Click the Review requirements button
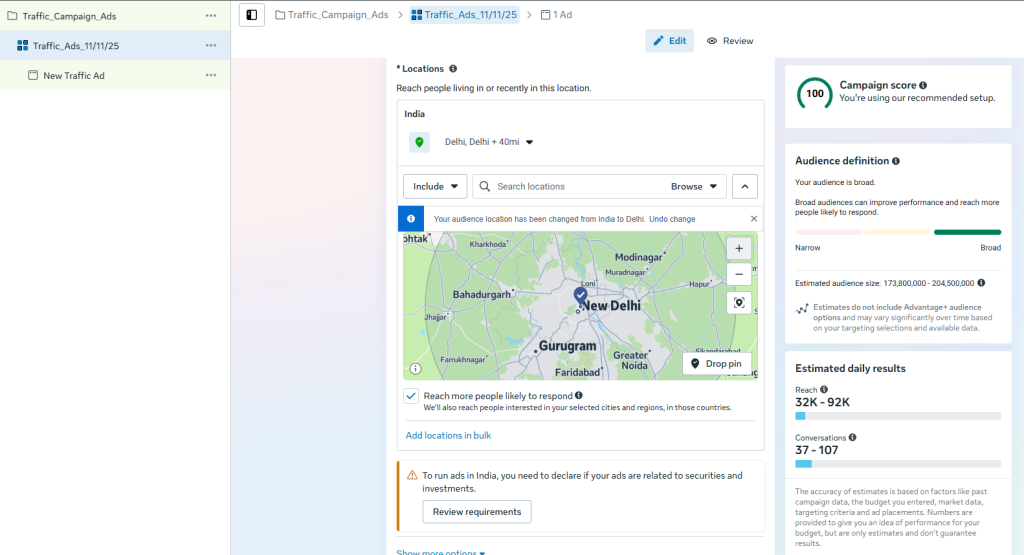The width and height of the screenshot is (1024, 555). pos(477,512)
